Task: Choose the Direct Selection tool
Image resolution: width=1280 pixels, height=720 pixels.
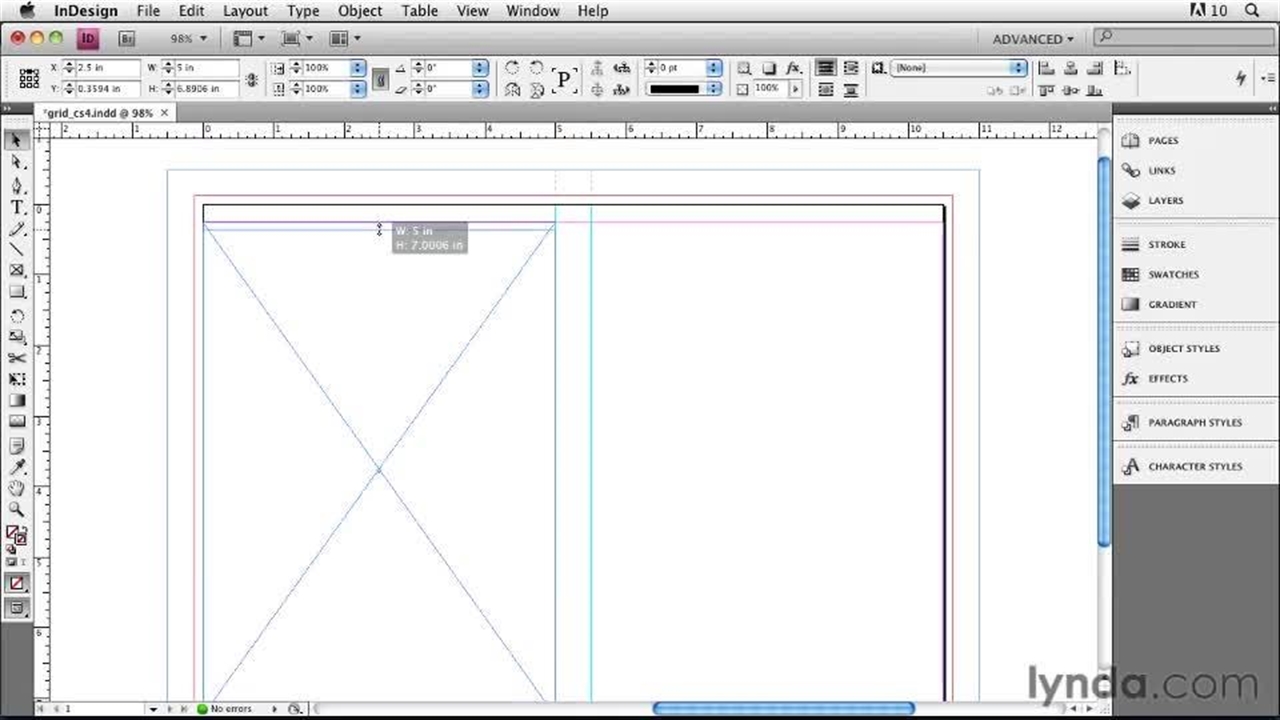Action: (16, 161)
